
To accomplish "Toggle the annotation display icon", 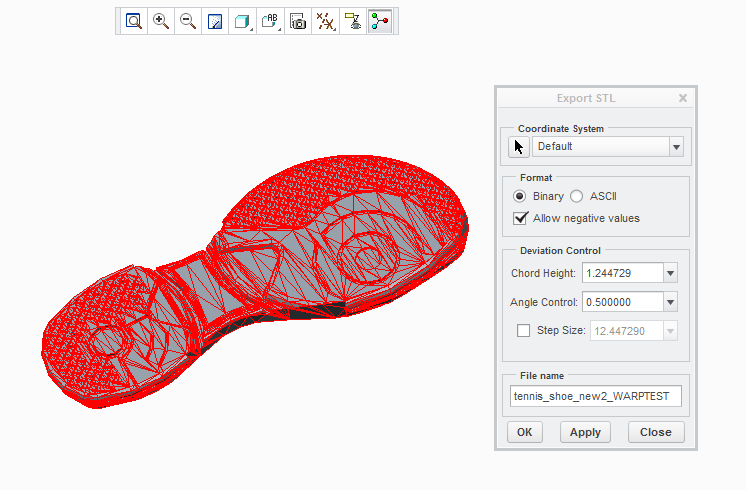I will pos(353,21).
